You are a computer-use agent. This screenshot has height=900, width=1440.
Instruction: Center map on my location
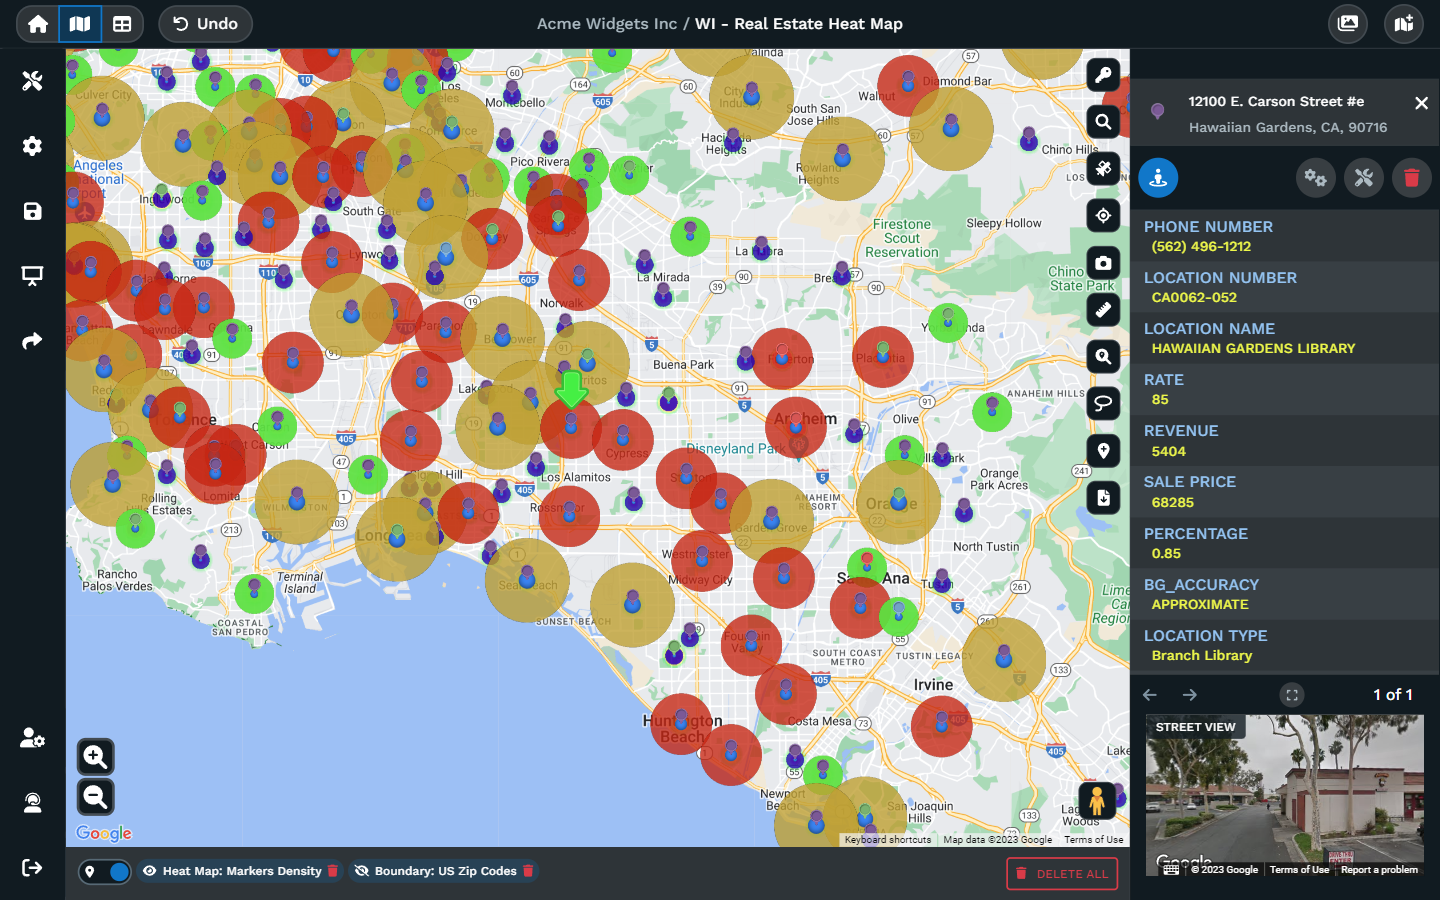1103,216
